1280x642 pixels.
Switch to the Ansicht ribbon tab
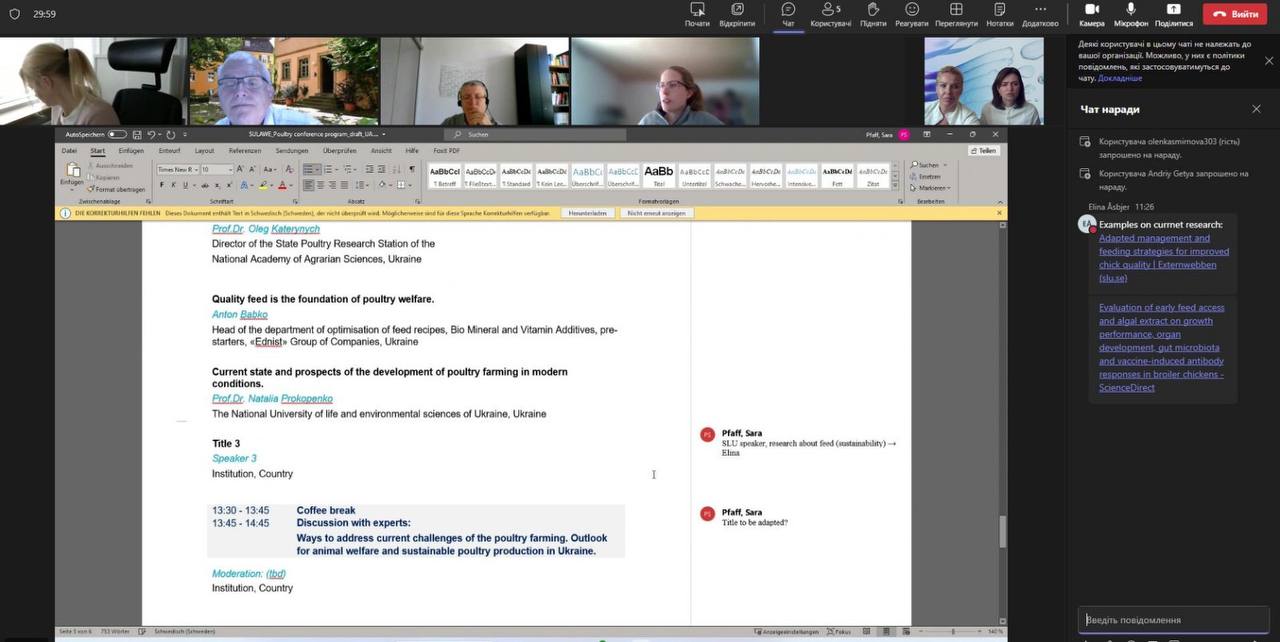(381, 151)
